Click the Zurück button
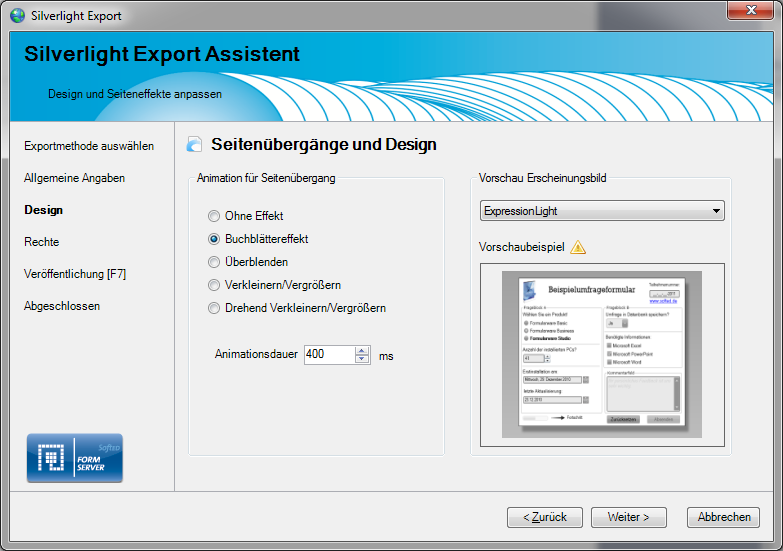The width and height of the screenshot is (783, 551). [544, 517]
